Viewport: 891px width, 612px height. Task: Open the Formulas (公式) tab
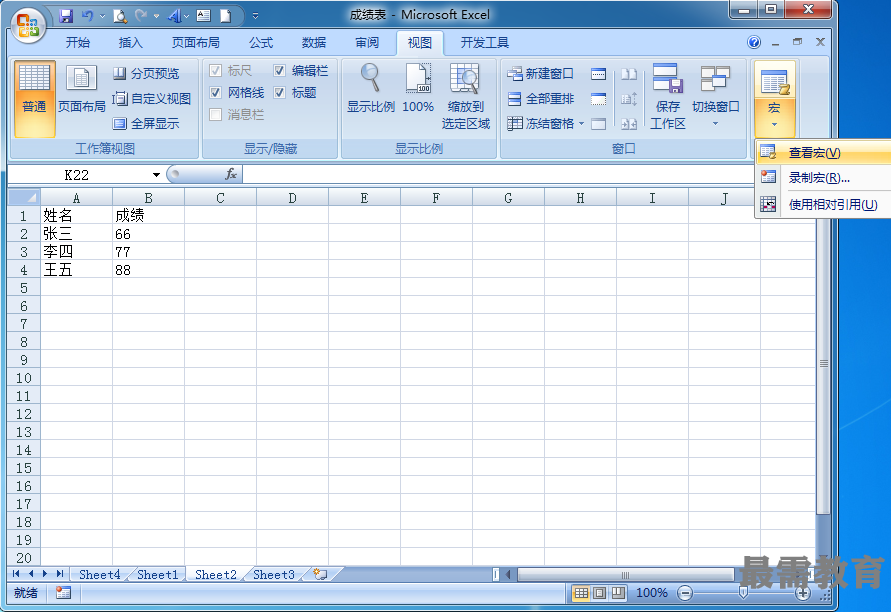261,43
